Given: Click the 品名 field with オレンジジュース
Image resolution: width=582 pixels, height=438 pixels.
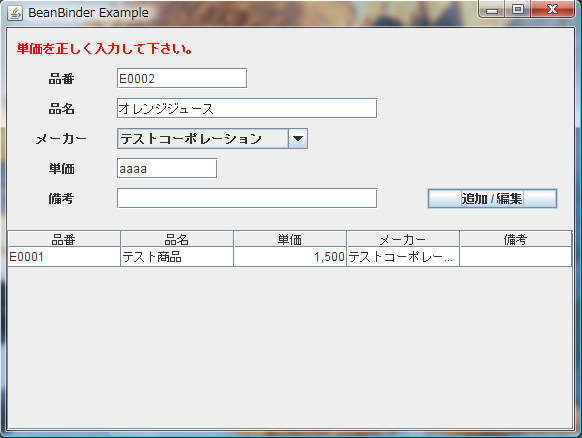Looking at the screenshot, I should point(247,108).
